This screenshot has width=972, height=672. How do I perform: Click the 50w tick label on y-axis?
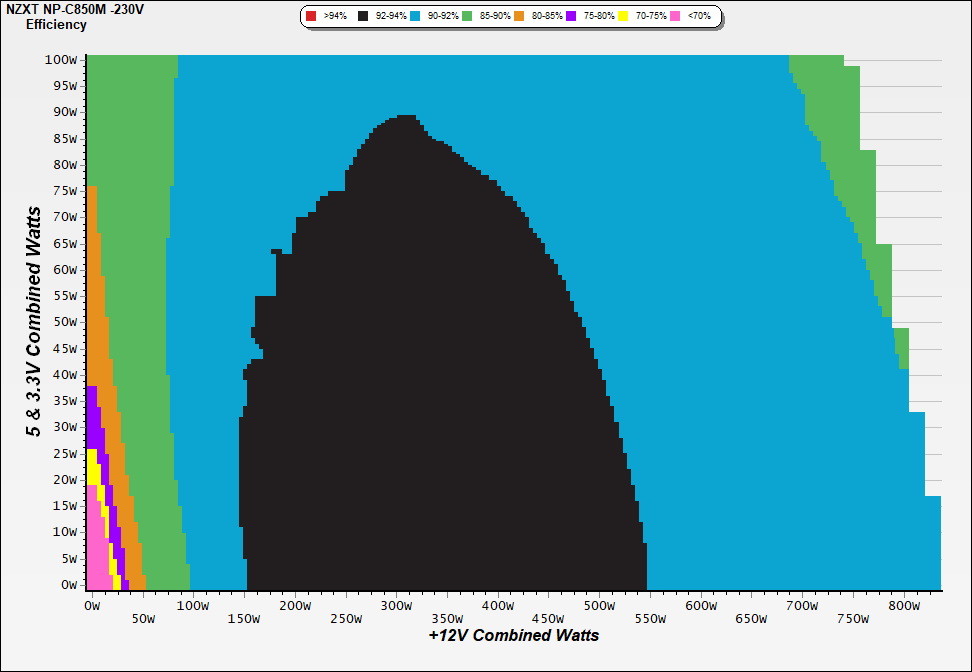[x=64, y=322]
